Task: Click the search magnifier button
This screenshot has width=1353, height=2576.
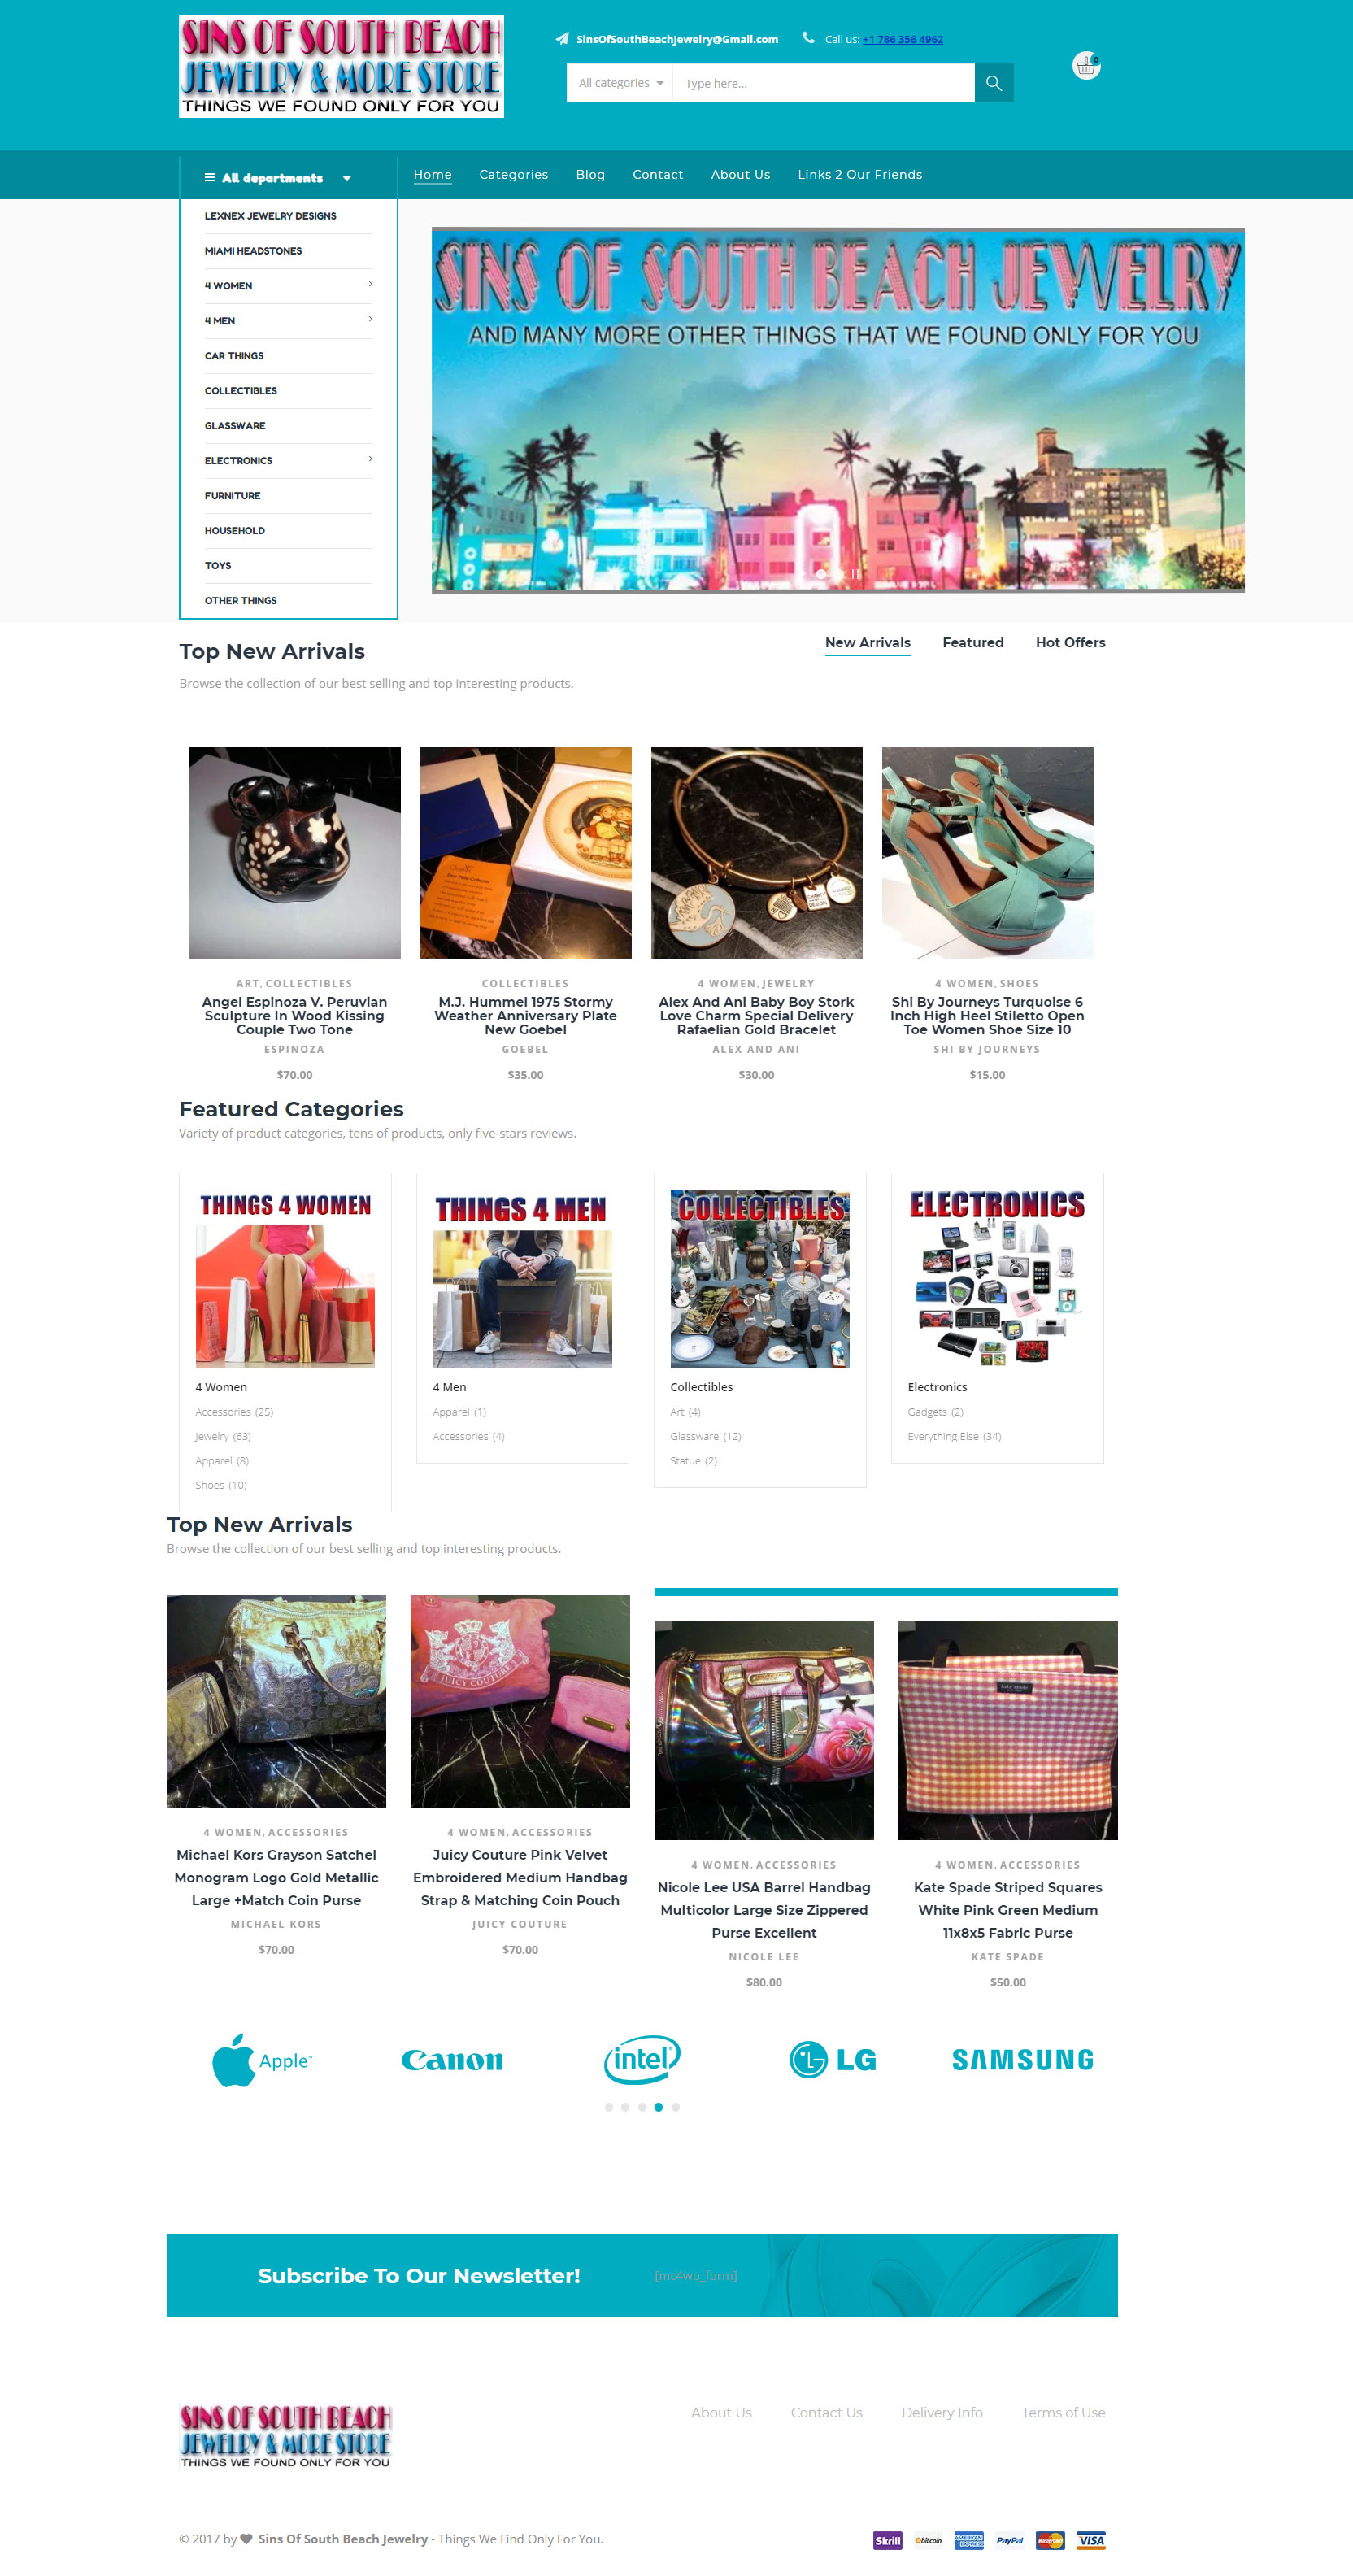Action: 993,83
